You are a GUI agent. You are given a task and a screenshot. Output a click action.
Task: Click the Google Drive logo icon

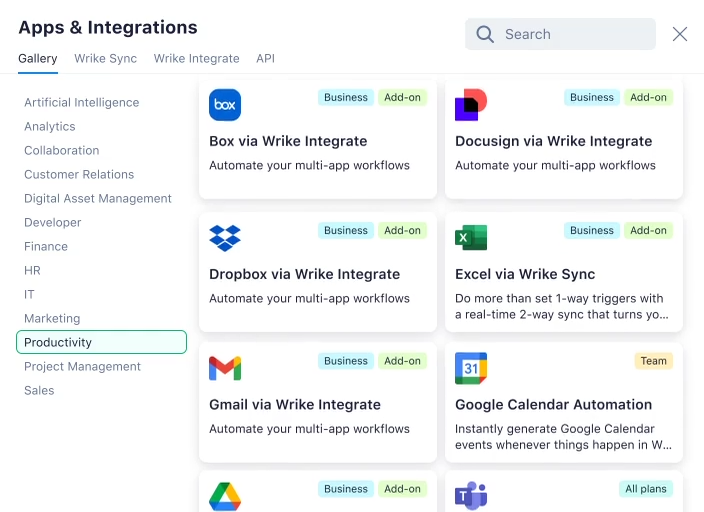[225, 496]
